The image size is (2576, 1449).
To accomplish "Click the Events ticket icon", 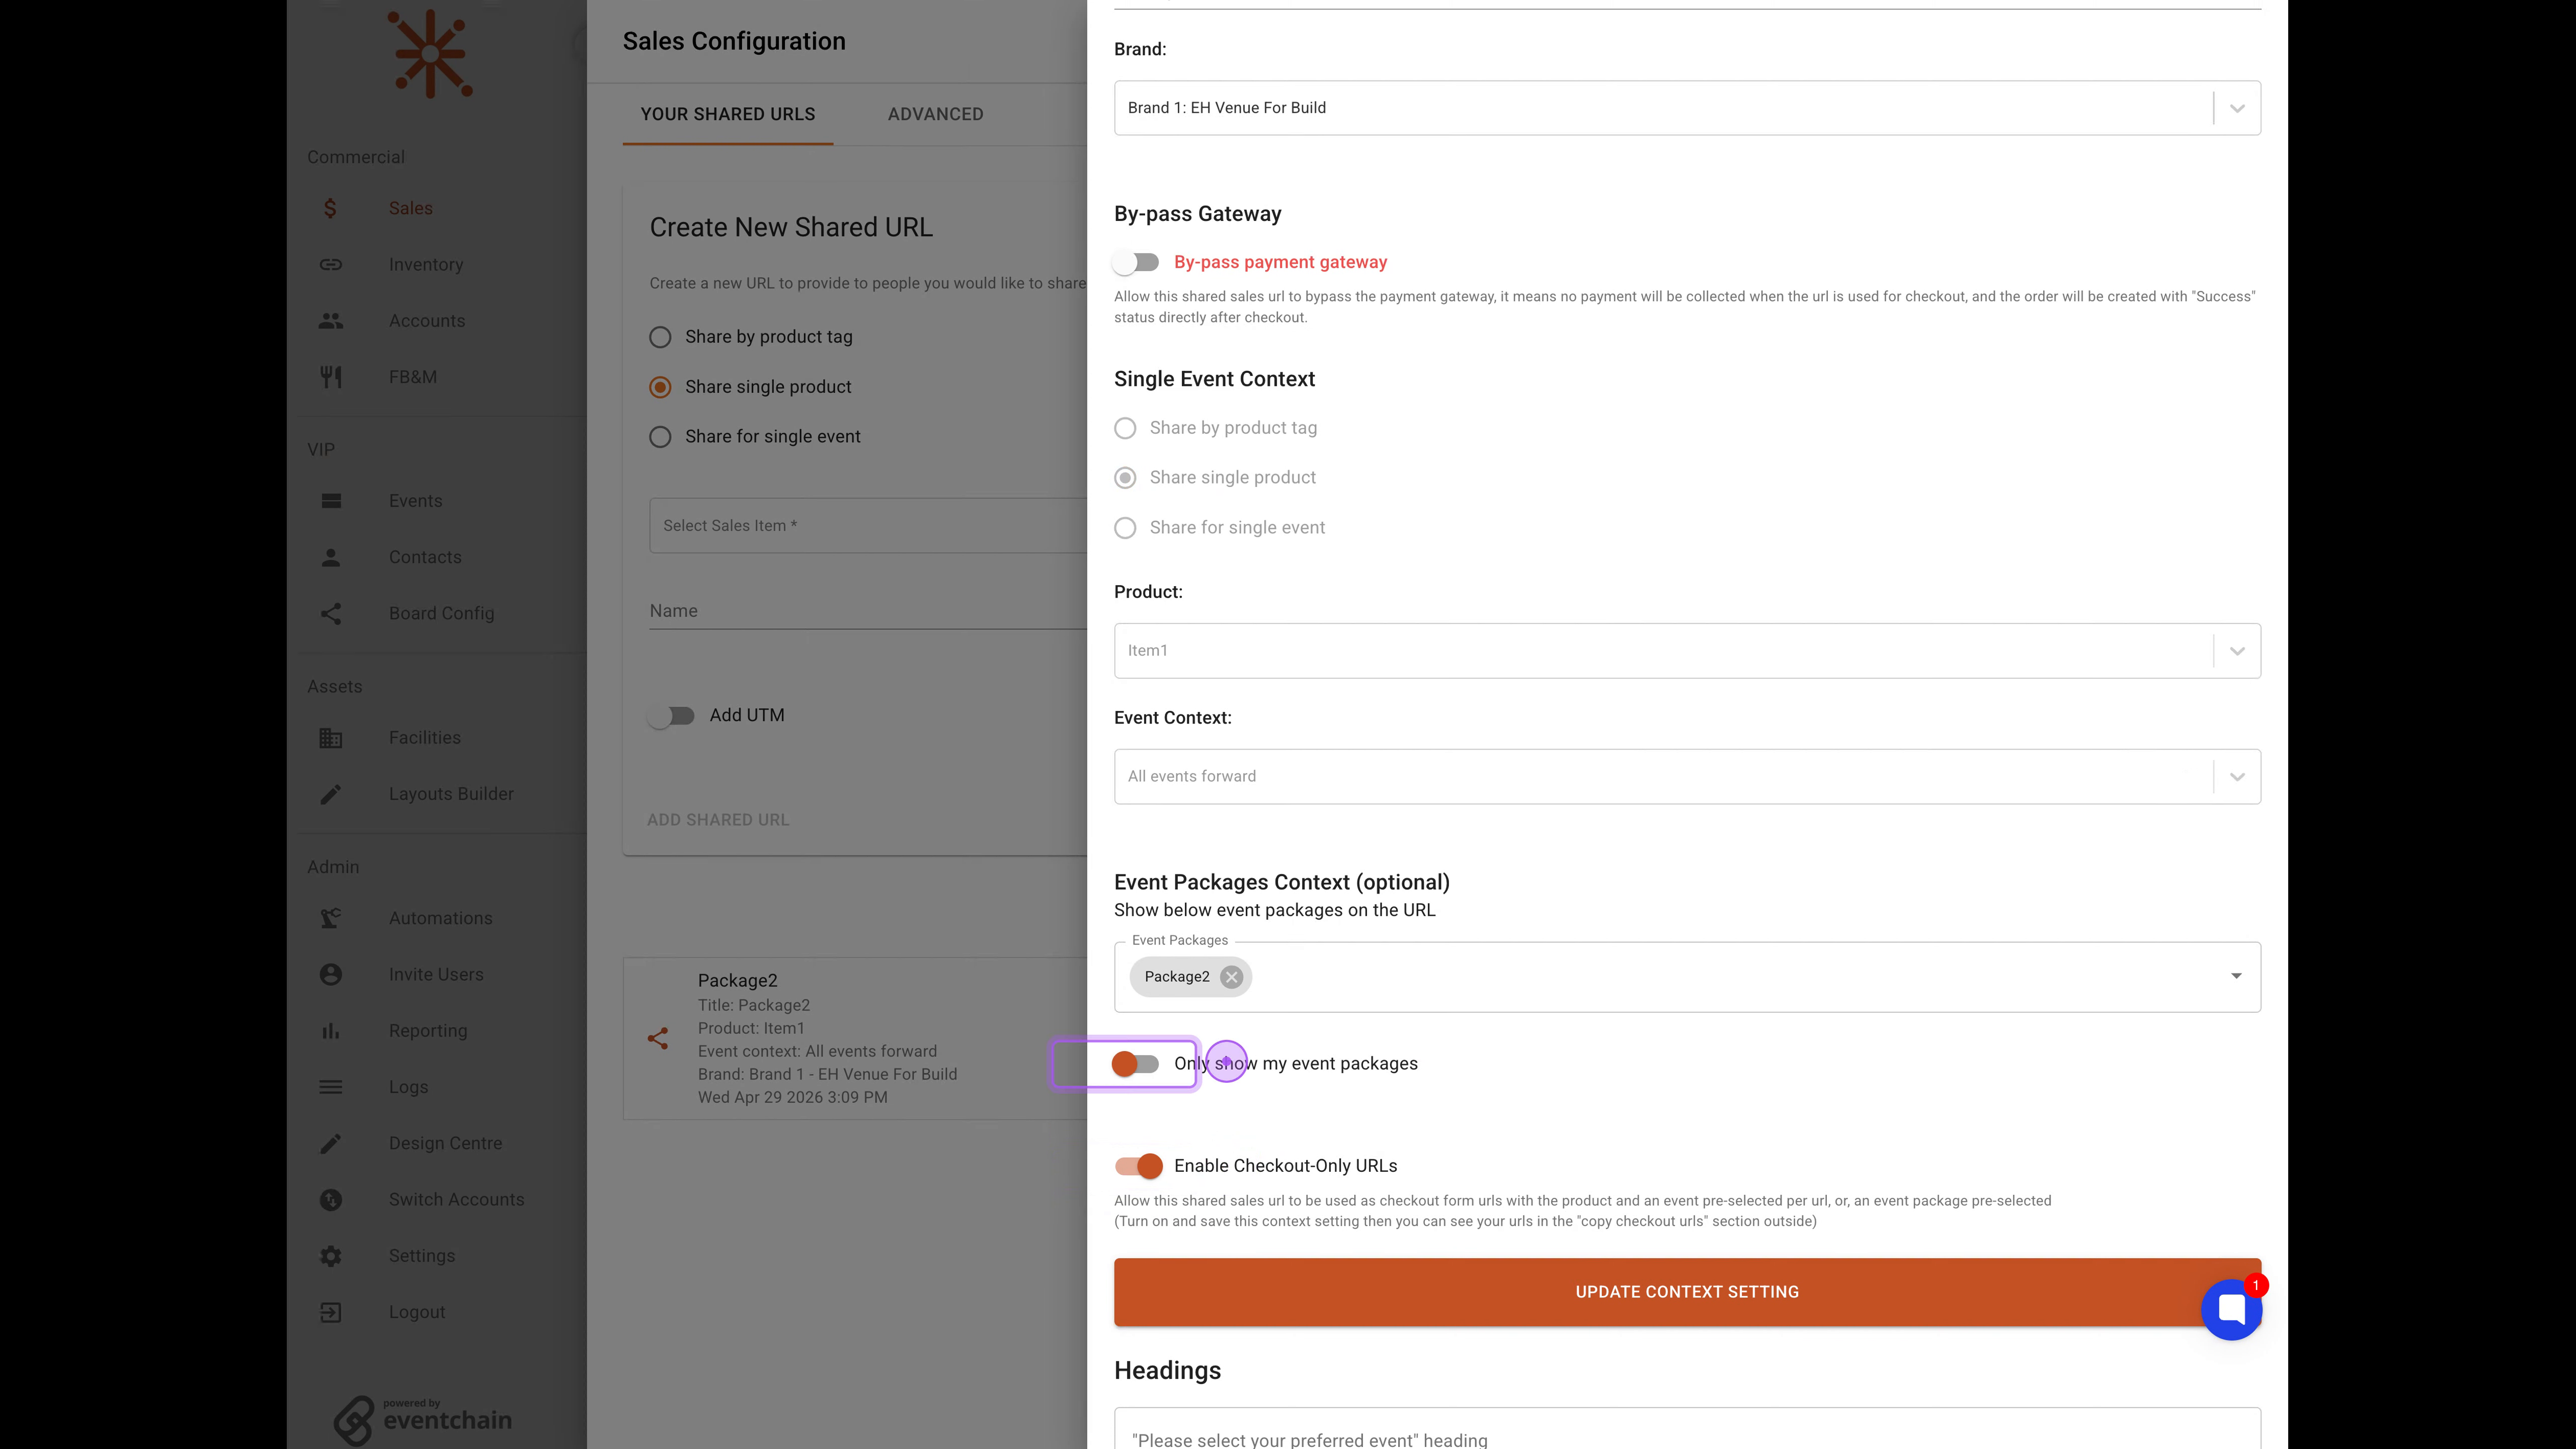I will point(330,501).
